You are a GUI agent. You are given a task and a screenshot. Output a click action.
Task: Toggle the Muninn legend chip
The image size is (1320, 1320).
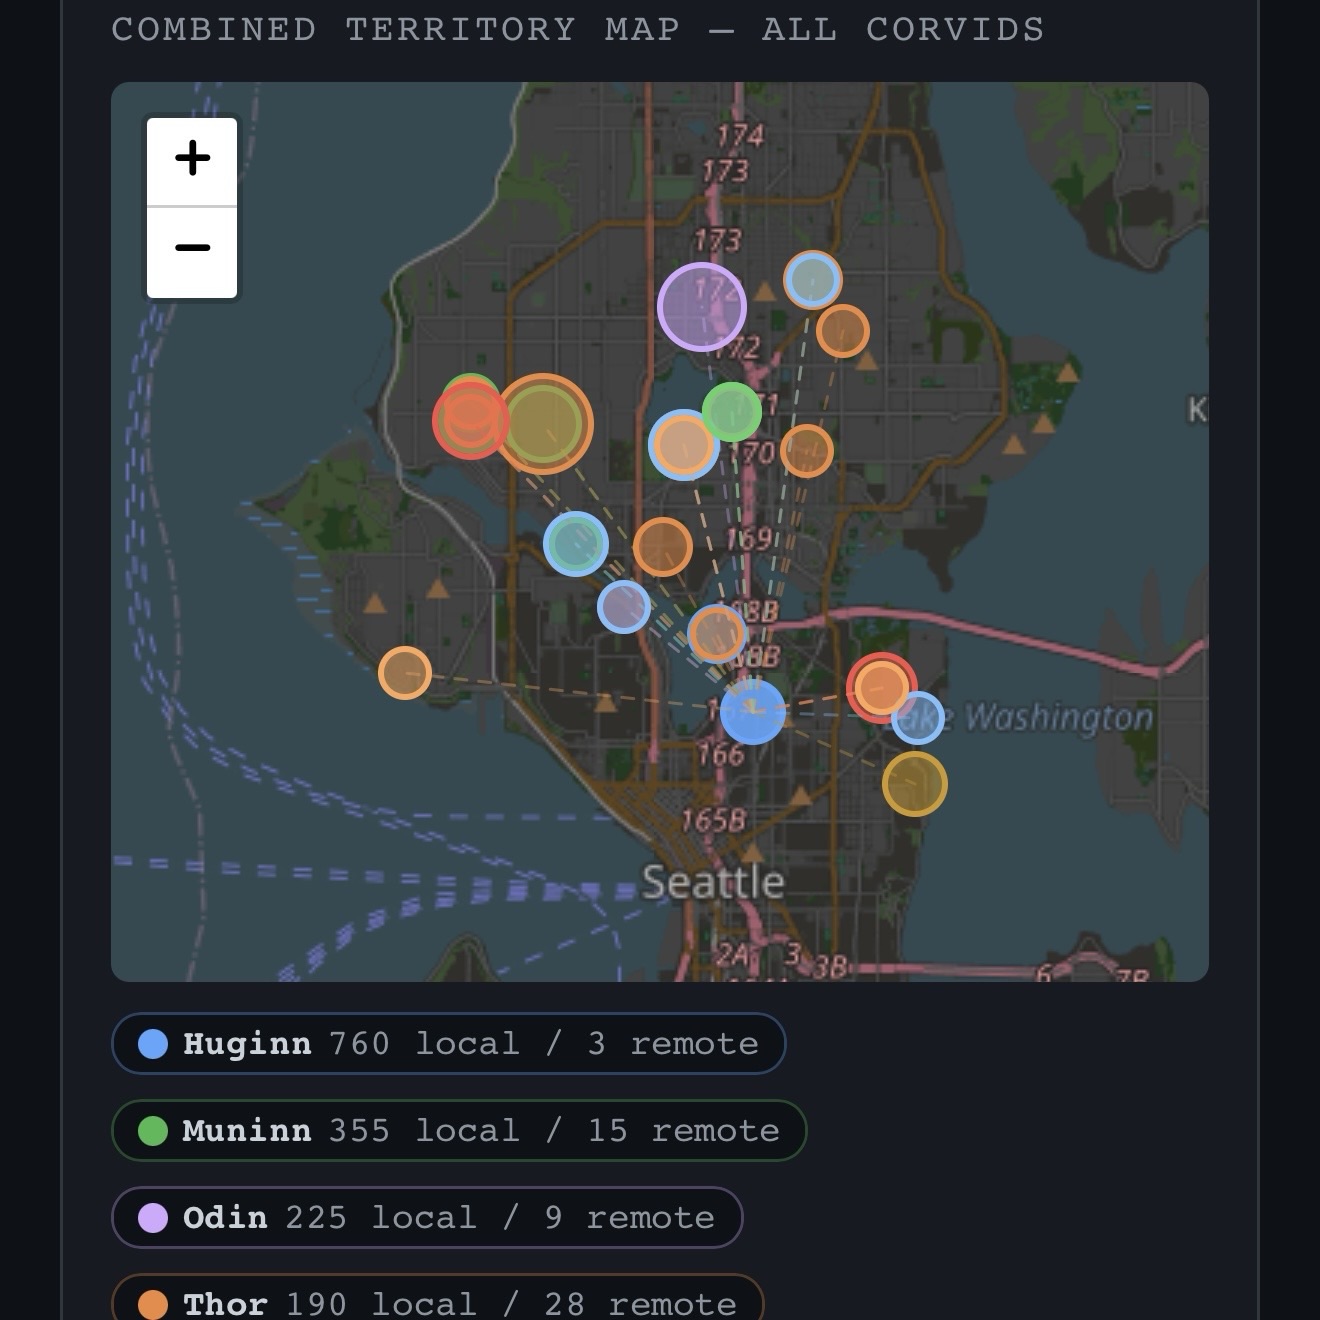[x=459, y=1130]
